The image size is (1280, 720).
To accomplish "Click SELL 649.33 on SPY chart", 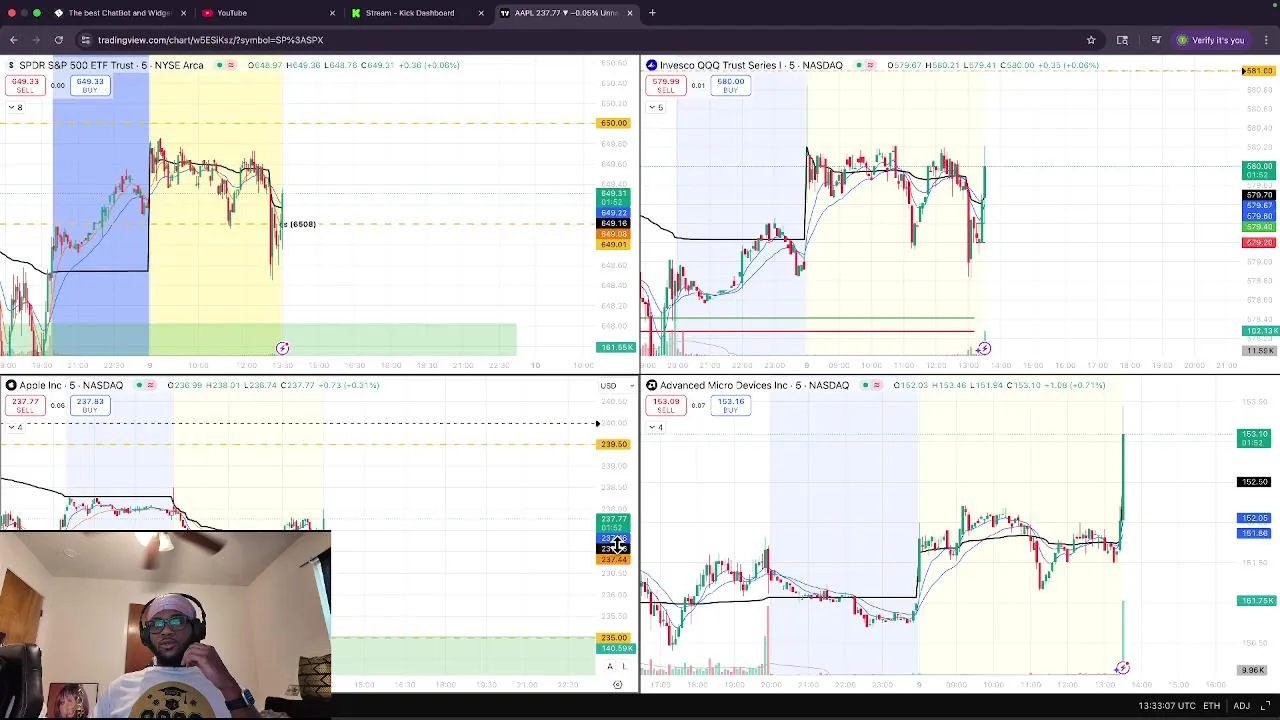I will pyautogui.click(x=25, y=85).
